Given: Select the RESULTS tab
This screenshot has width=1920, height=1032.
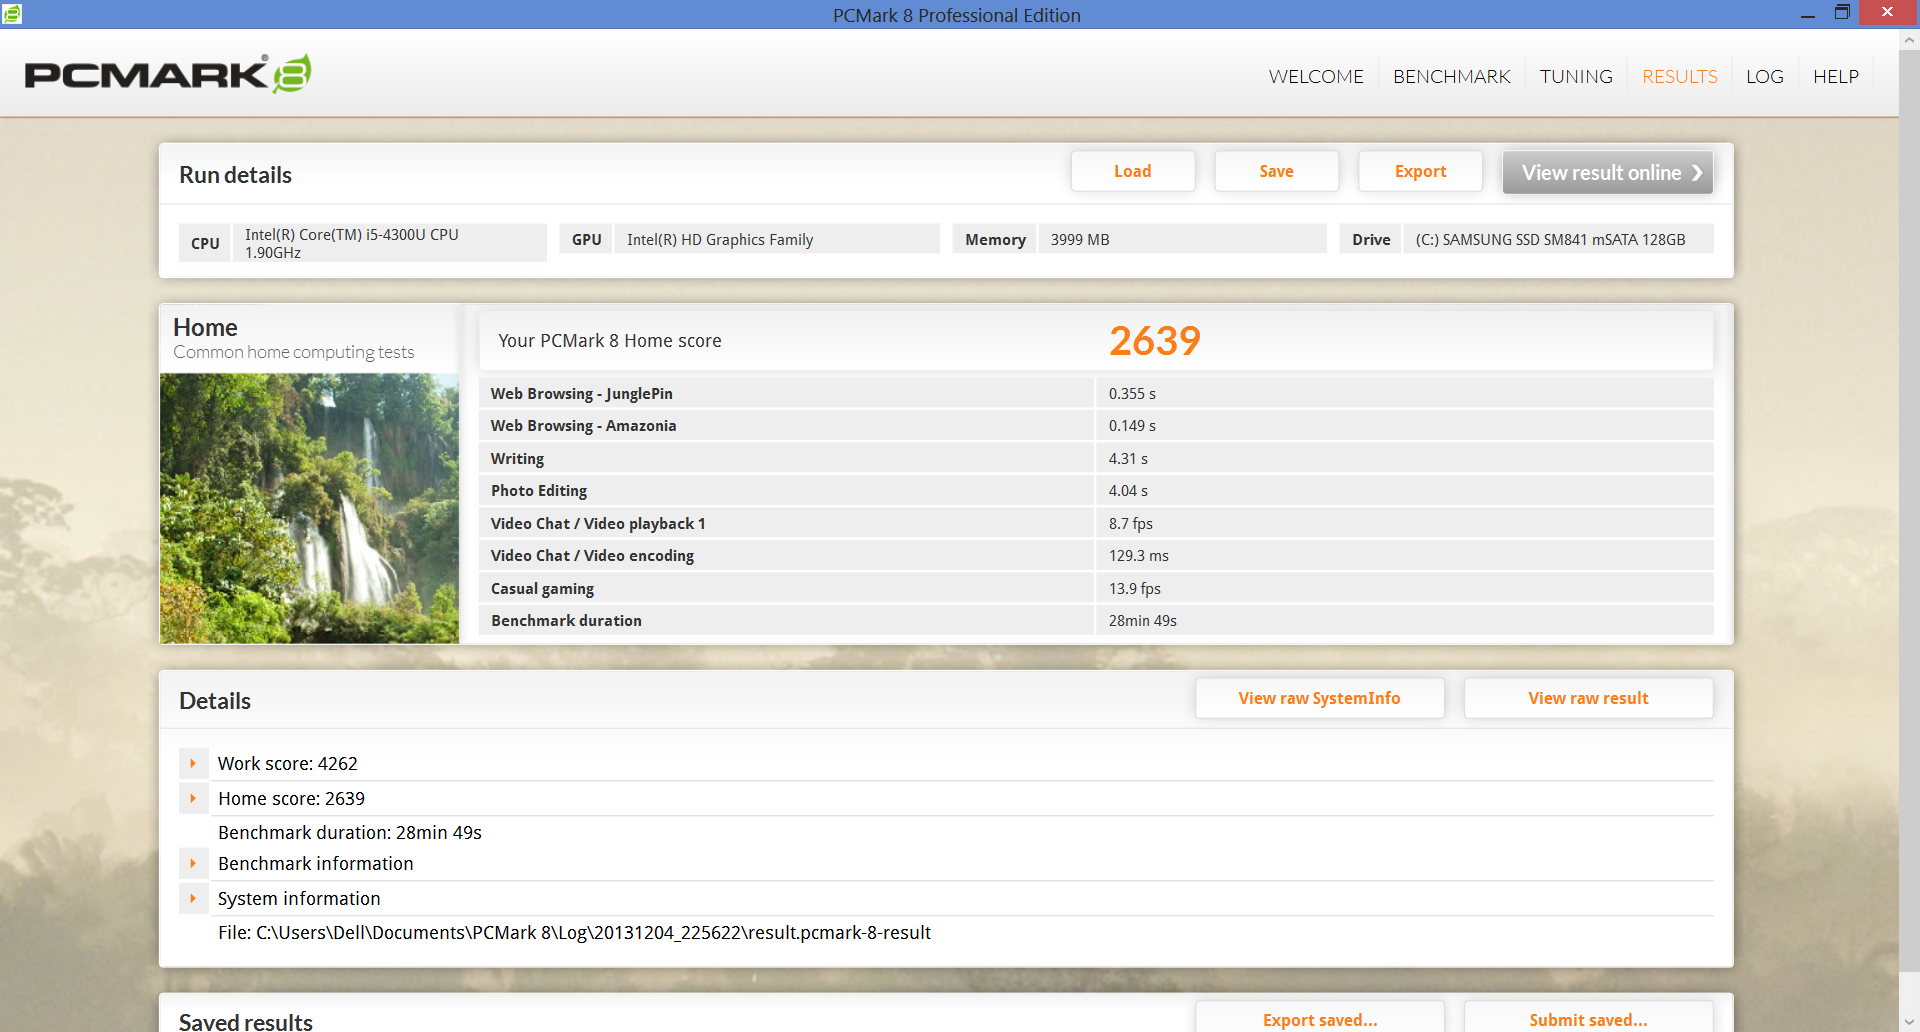Looking at the screenshot, I should point(1679,77).
